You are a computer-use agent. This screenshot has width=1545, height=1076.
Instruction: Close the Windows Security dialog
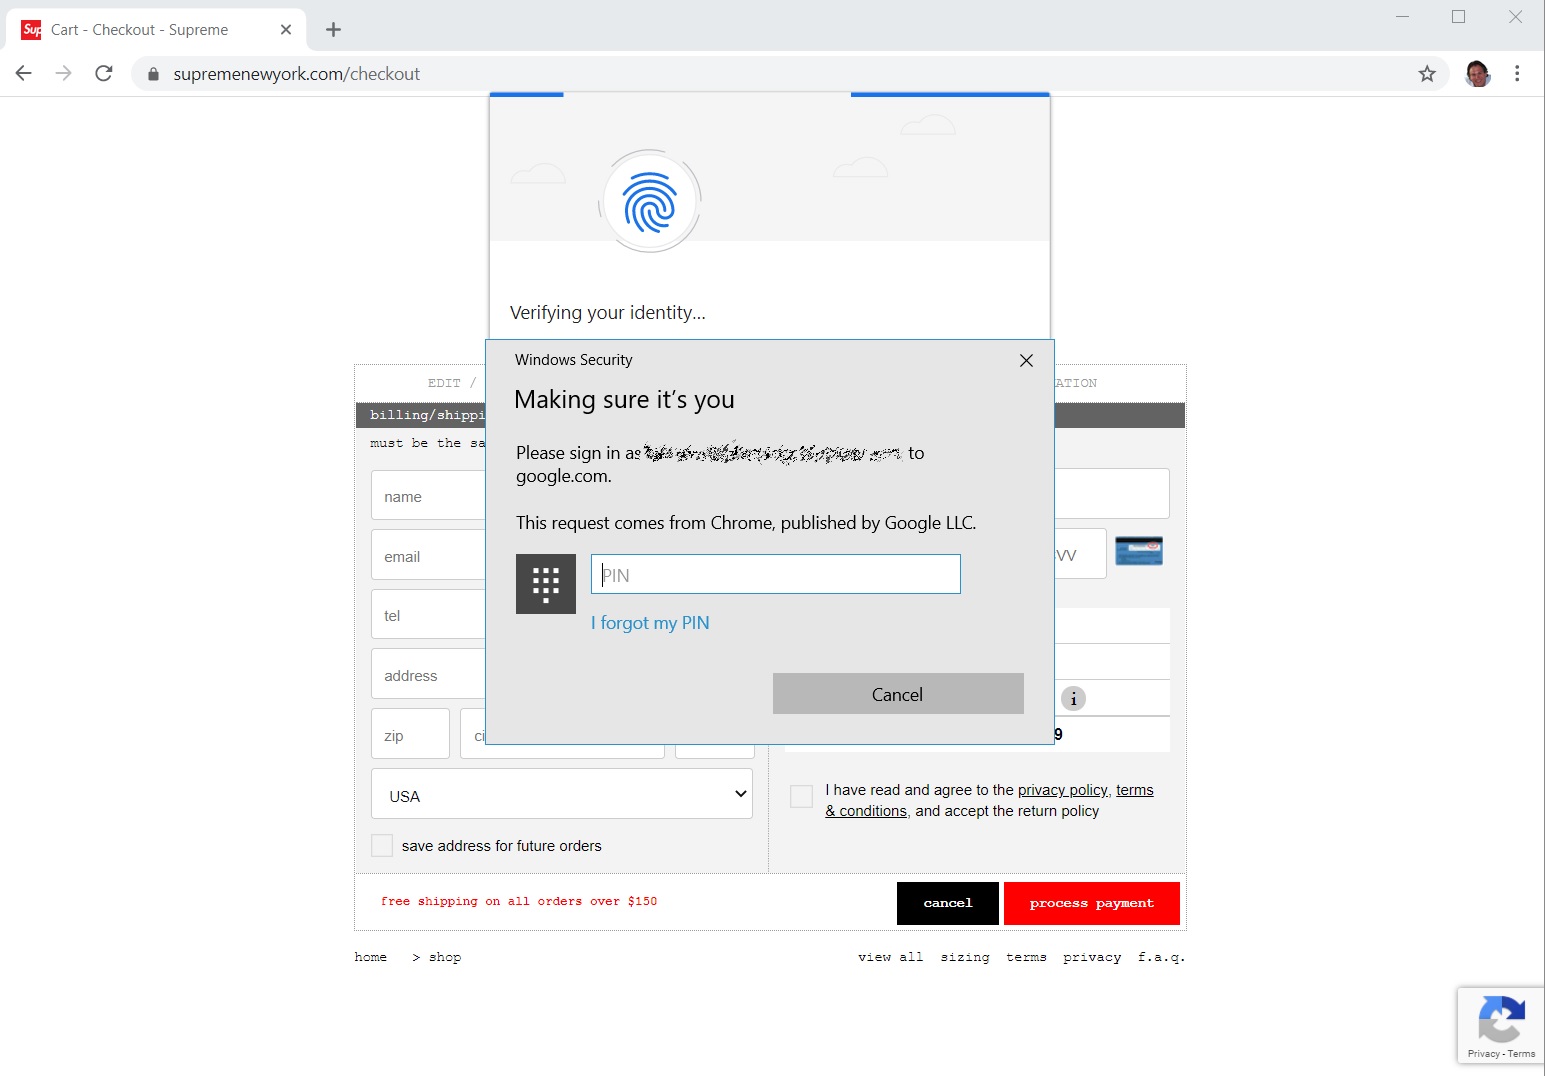(x=1026, y=360)
